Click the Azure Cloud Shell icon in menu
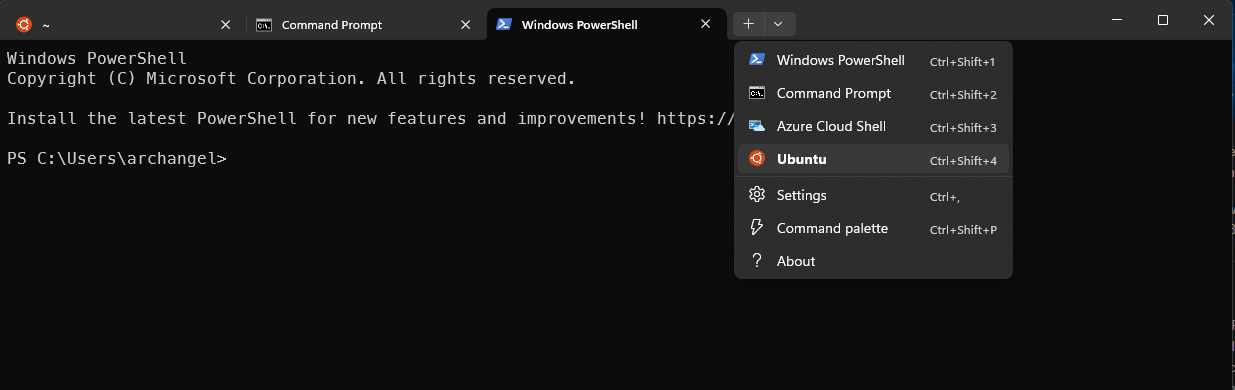The width and height of the screenshot is (1235, 390). point(757,126)
